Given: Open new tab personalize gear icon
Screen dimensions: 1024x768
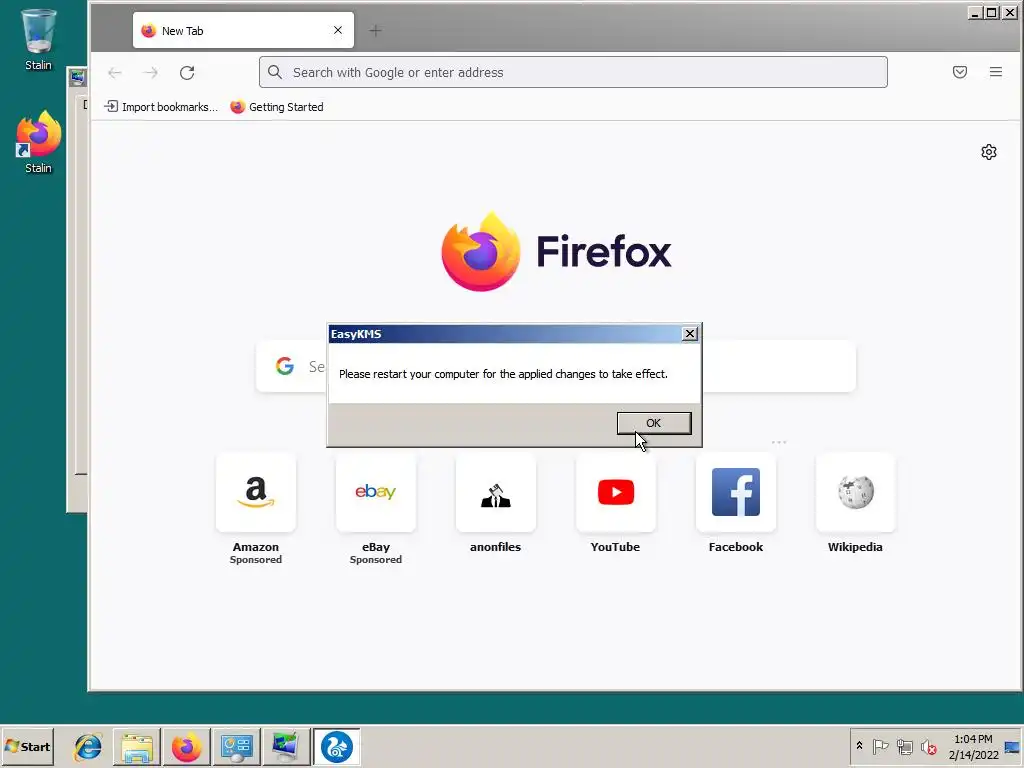Looking at the screenshot, I should click(989, 152).
